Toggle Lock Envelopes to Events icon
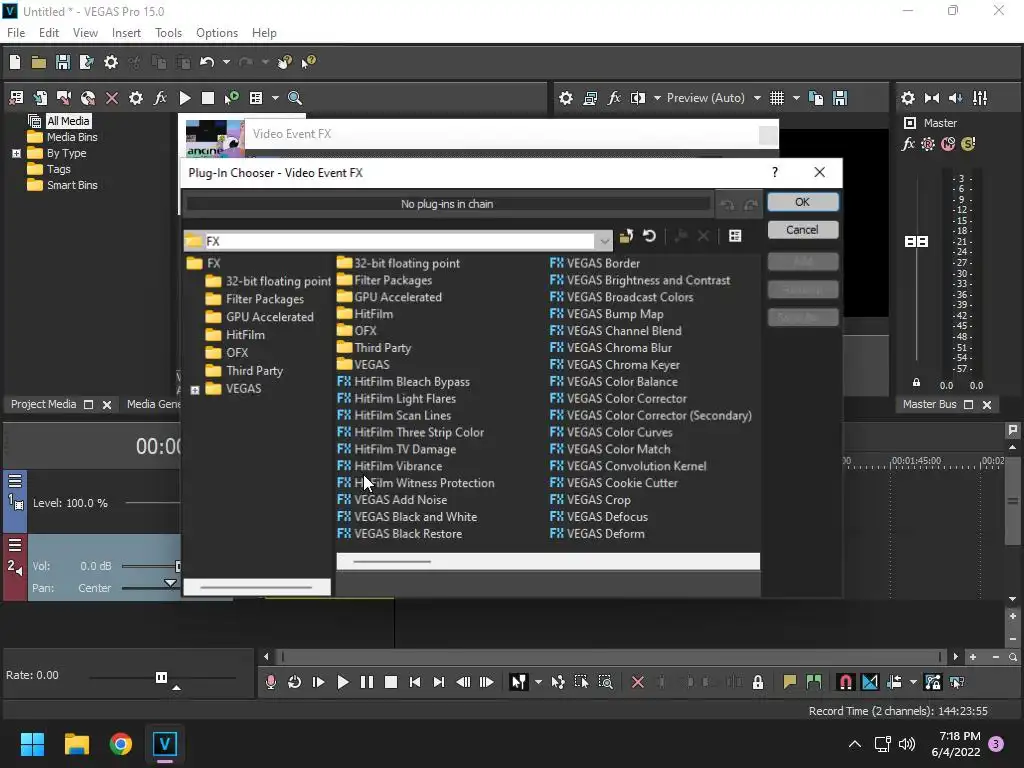 [x=933, y=682]
